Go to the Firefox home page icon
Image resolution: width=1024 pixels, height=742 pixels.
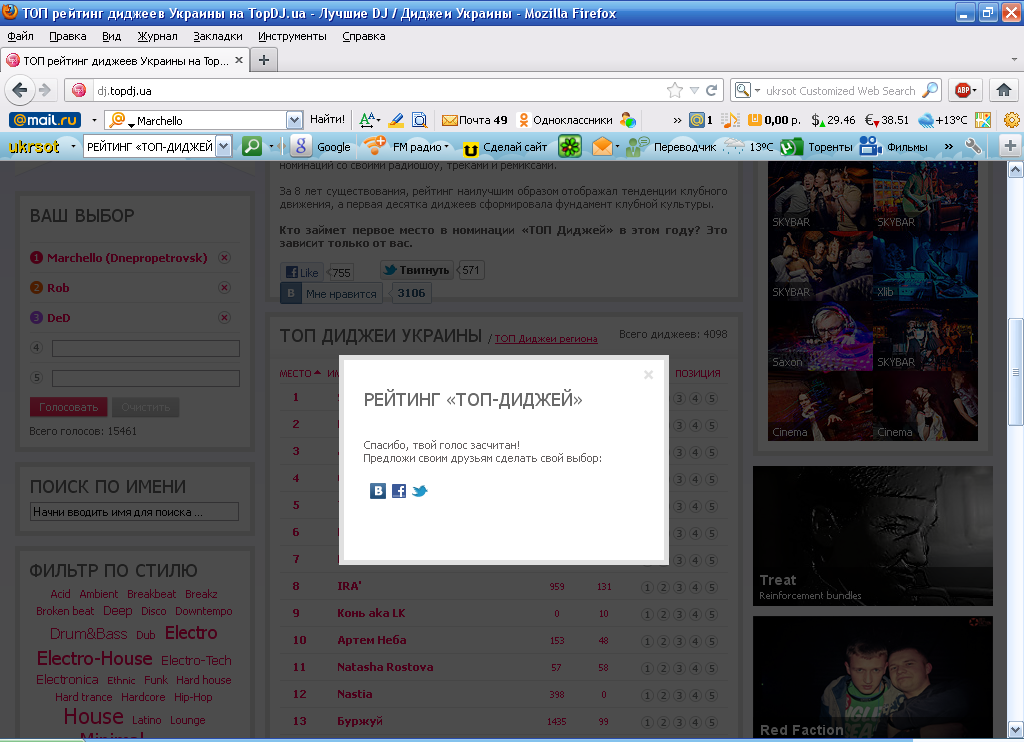click(1004, 90)
